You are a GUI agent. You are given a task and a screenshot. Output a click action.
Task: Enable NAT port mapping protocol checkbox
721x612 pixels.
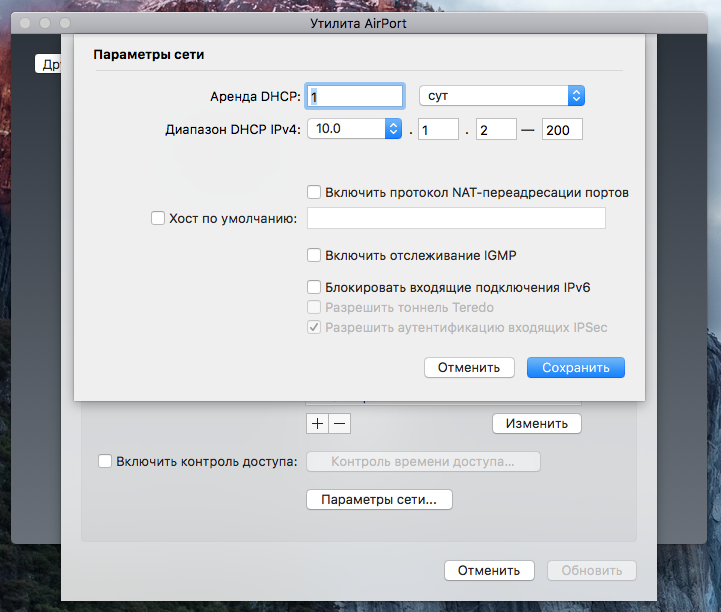click(x=314, y=192)
